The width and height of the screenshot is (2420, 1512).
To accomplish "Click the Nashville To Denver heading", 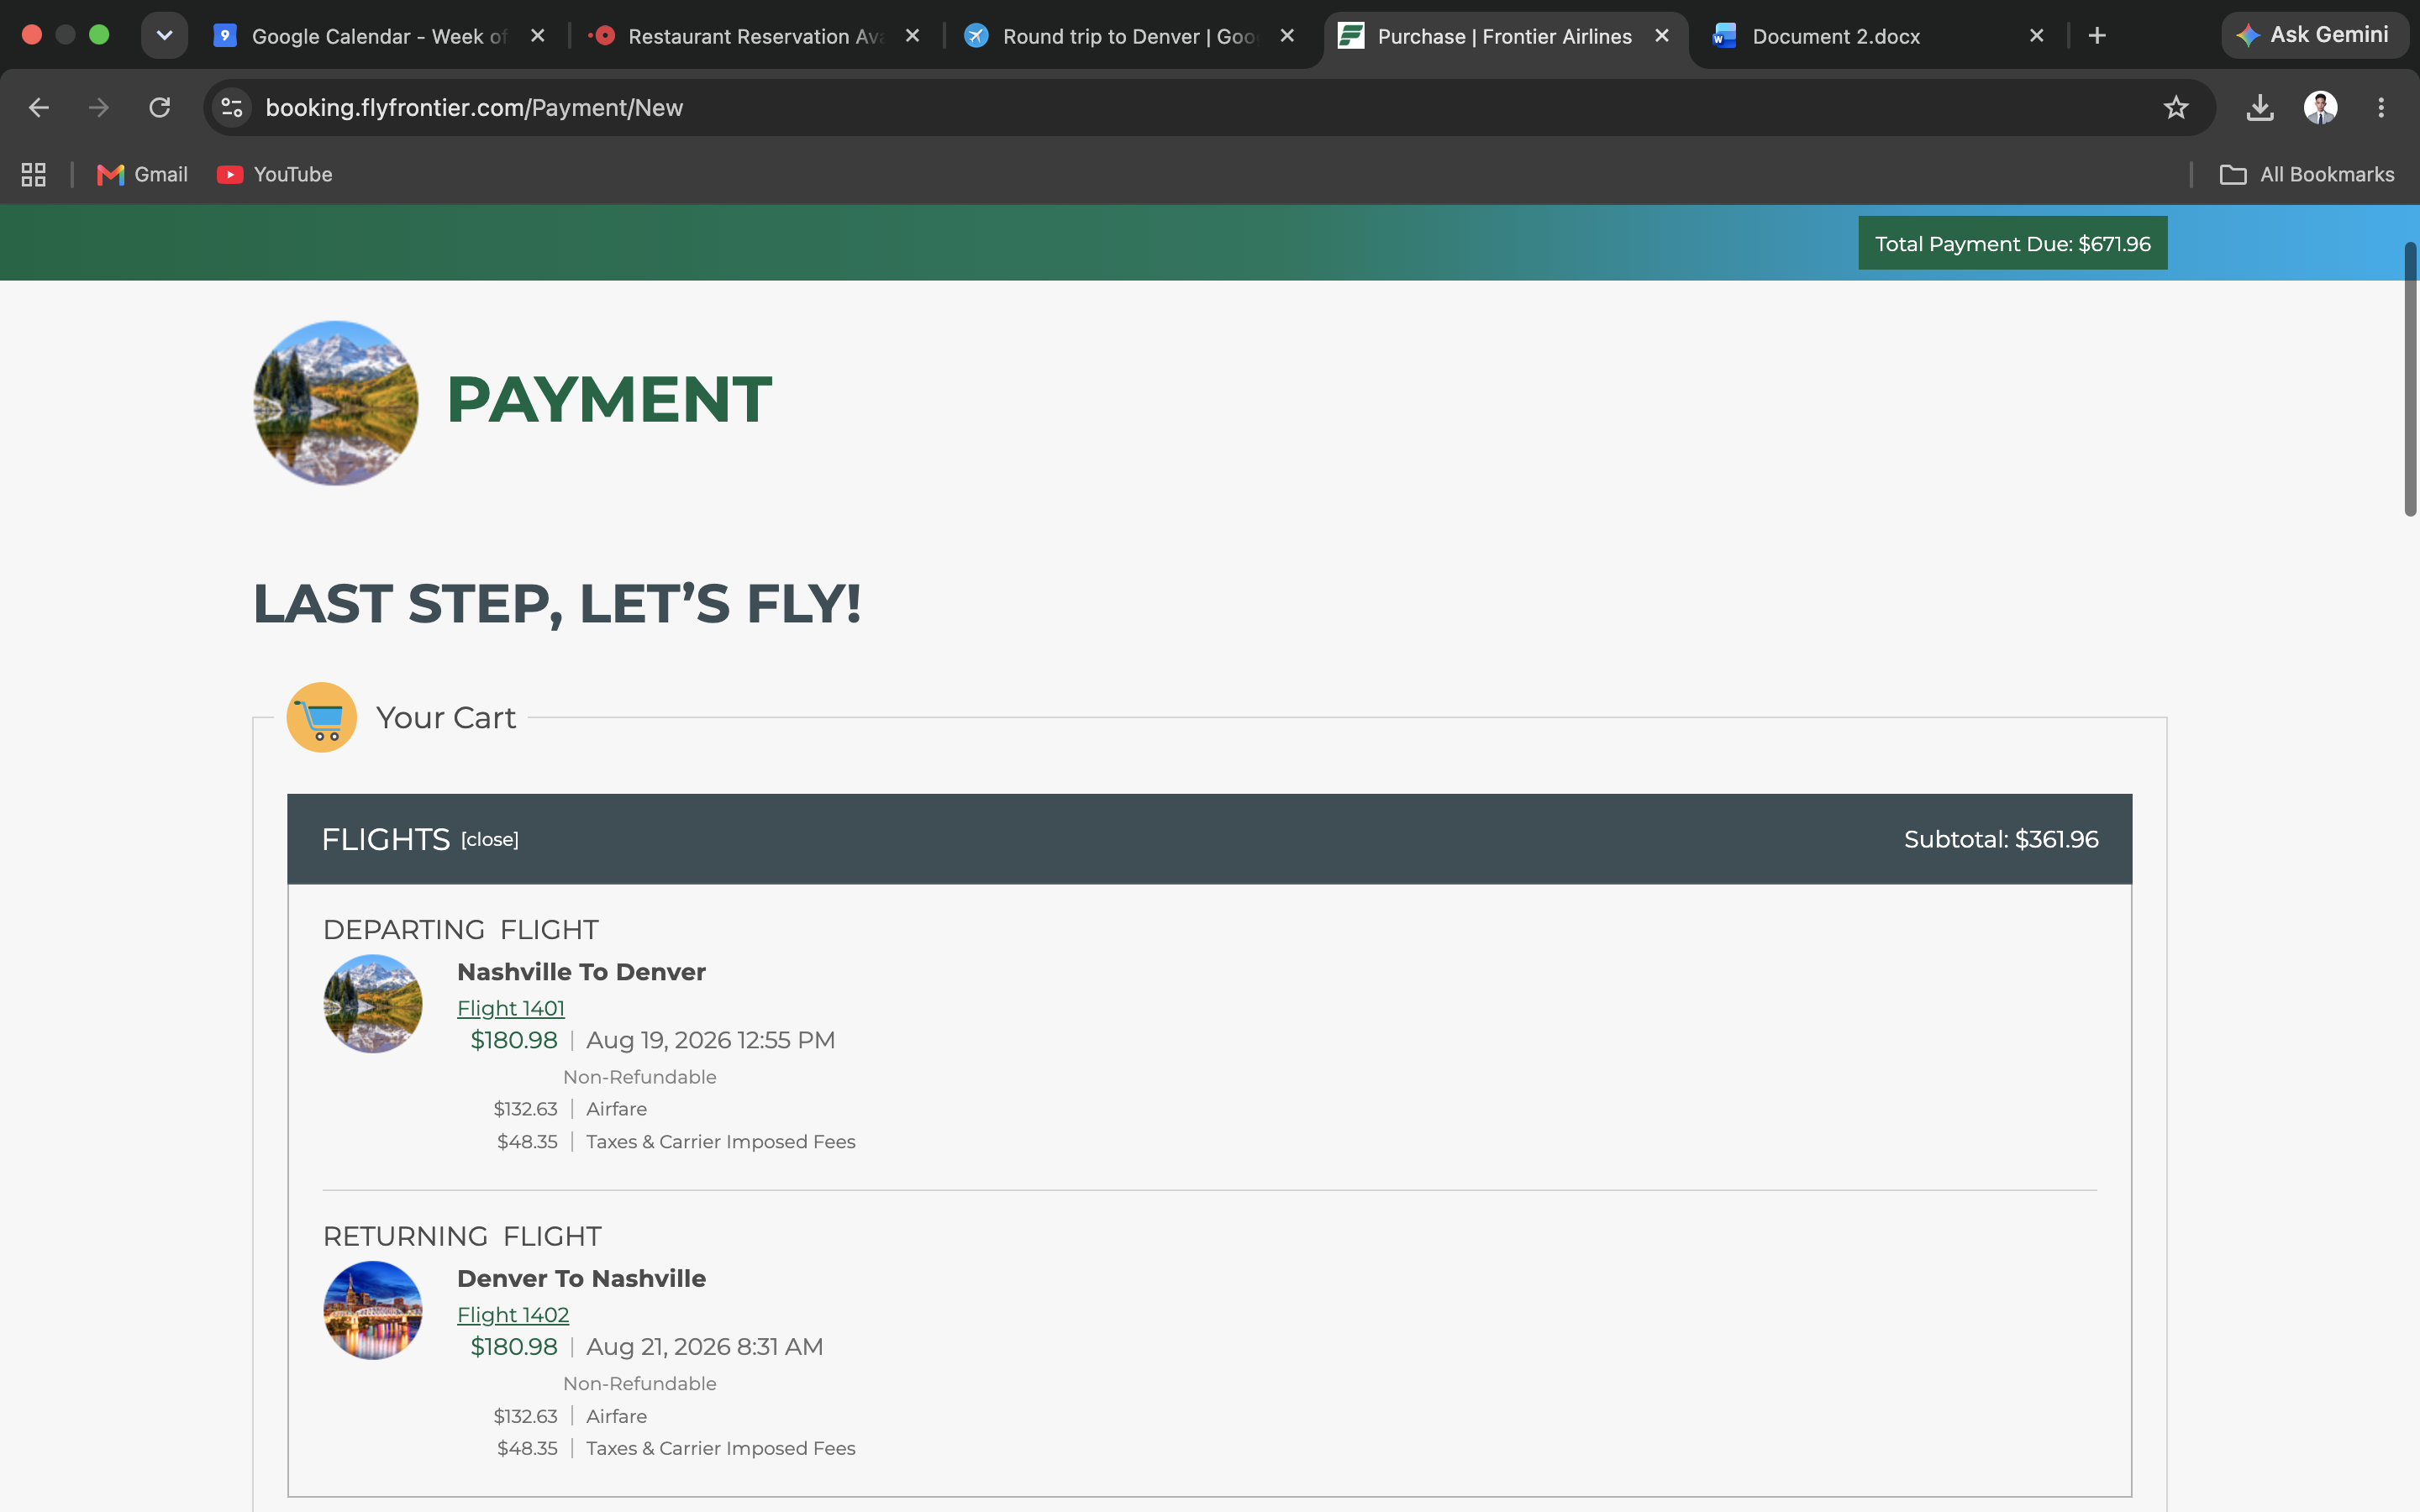I will pos(581,972).
